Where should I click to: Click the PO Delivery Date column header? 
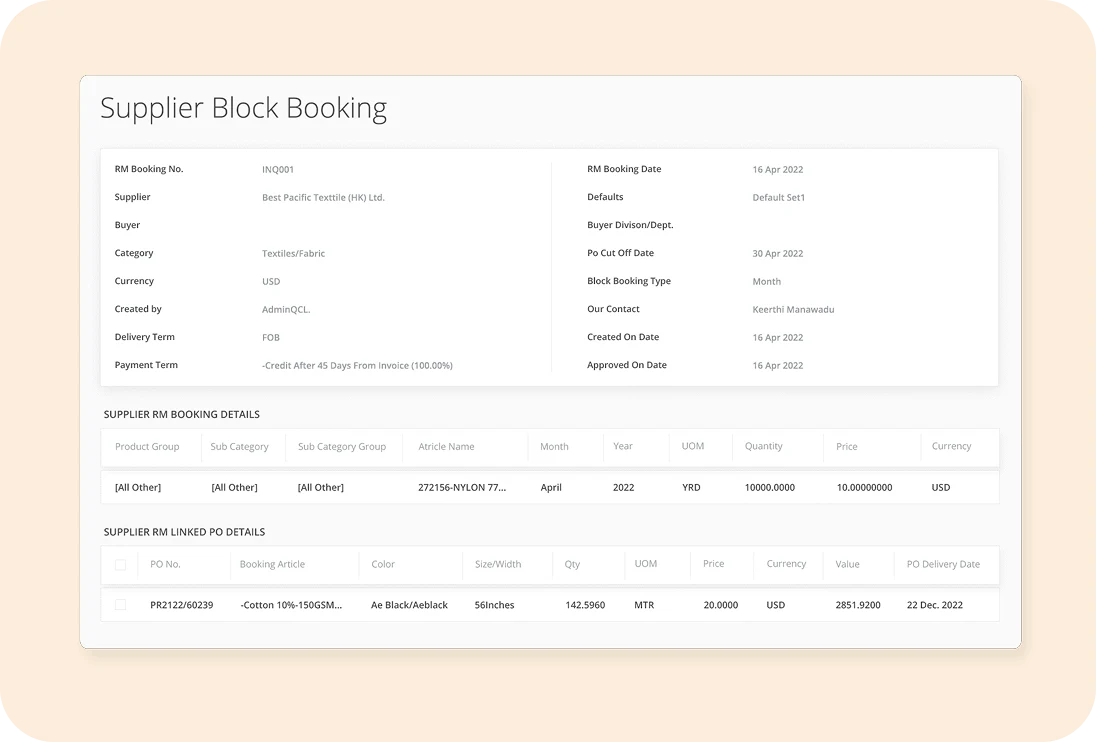[x=942, y=564]
